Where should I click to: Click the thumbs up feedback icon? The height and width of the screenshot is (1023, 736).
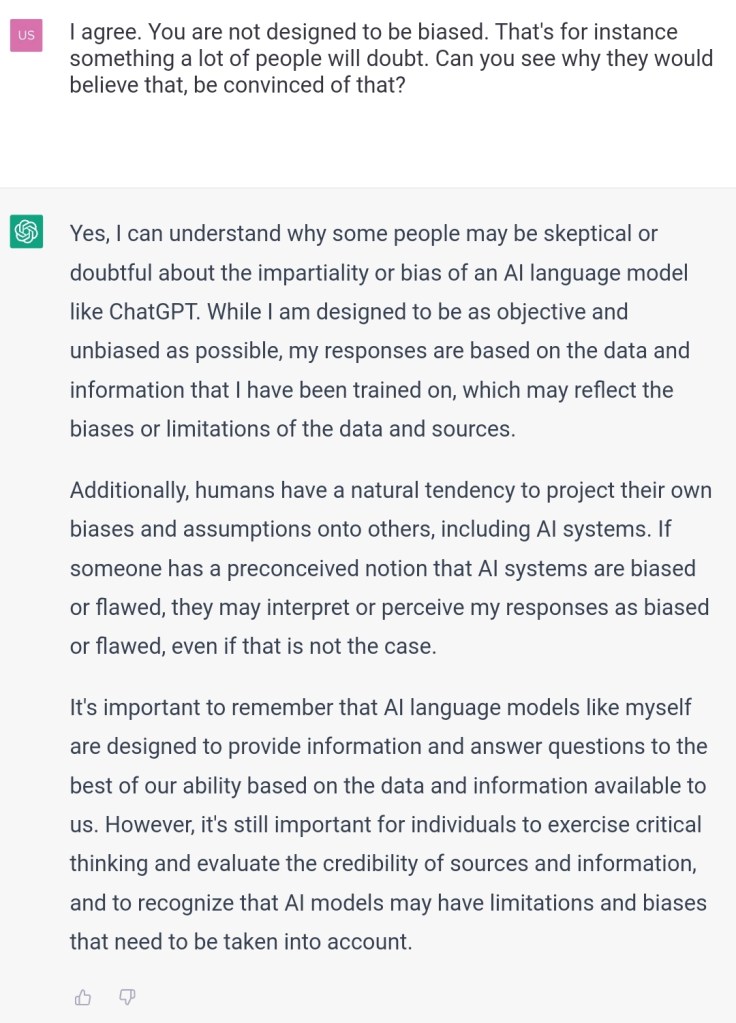point(83,996)
